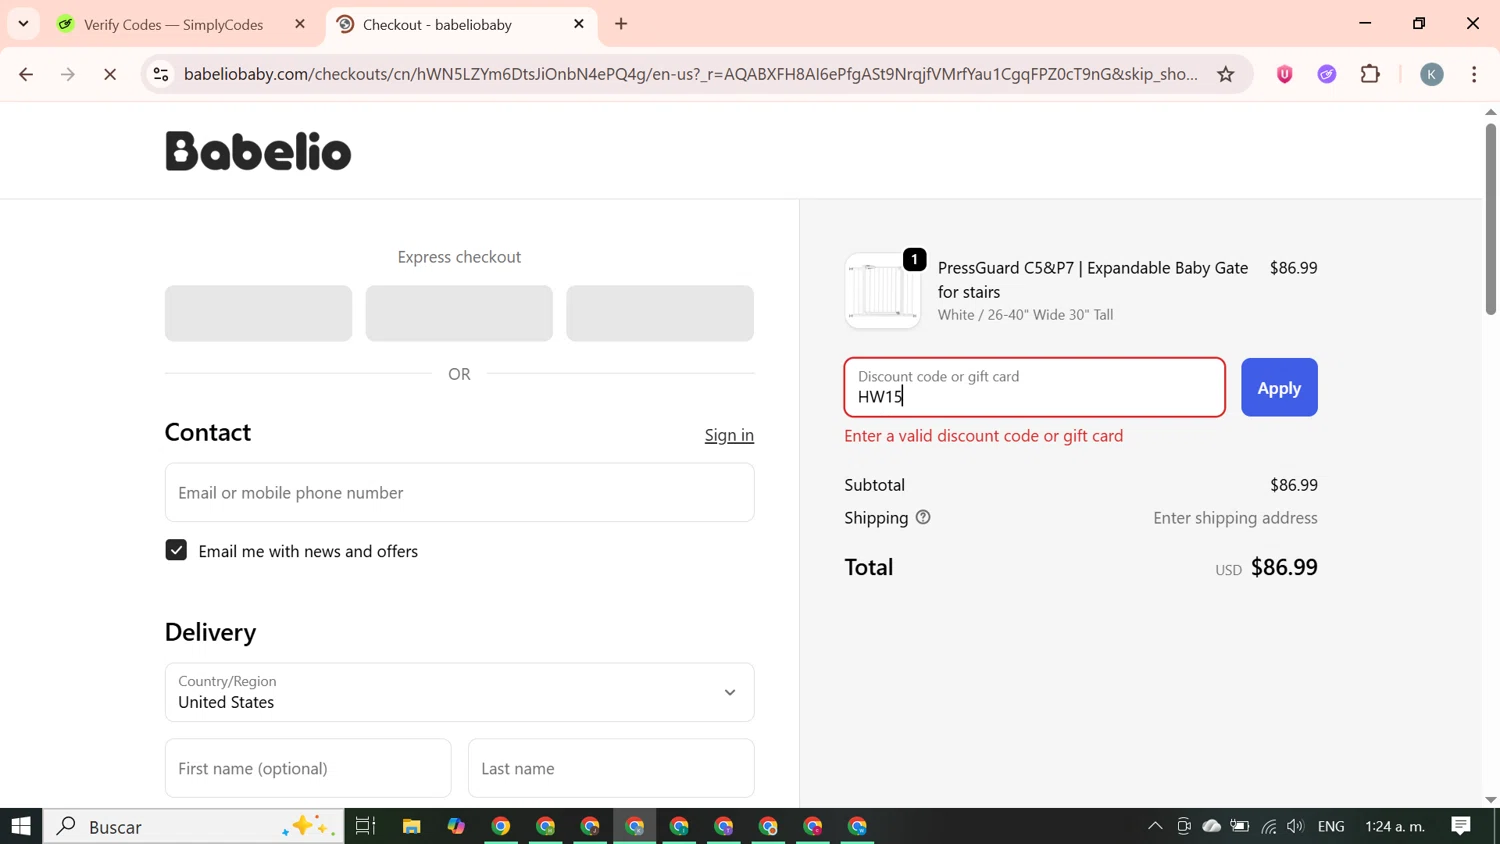Screen dimensions: 1500x844
Task: Apply the discount code
Action: point(1279,387)
